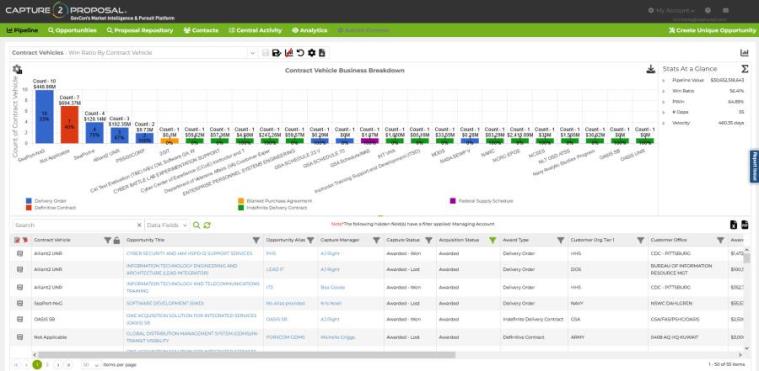
Task: Click the filter icon on Acquisition Status column
Action: click(493, 240)
